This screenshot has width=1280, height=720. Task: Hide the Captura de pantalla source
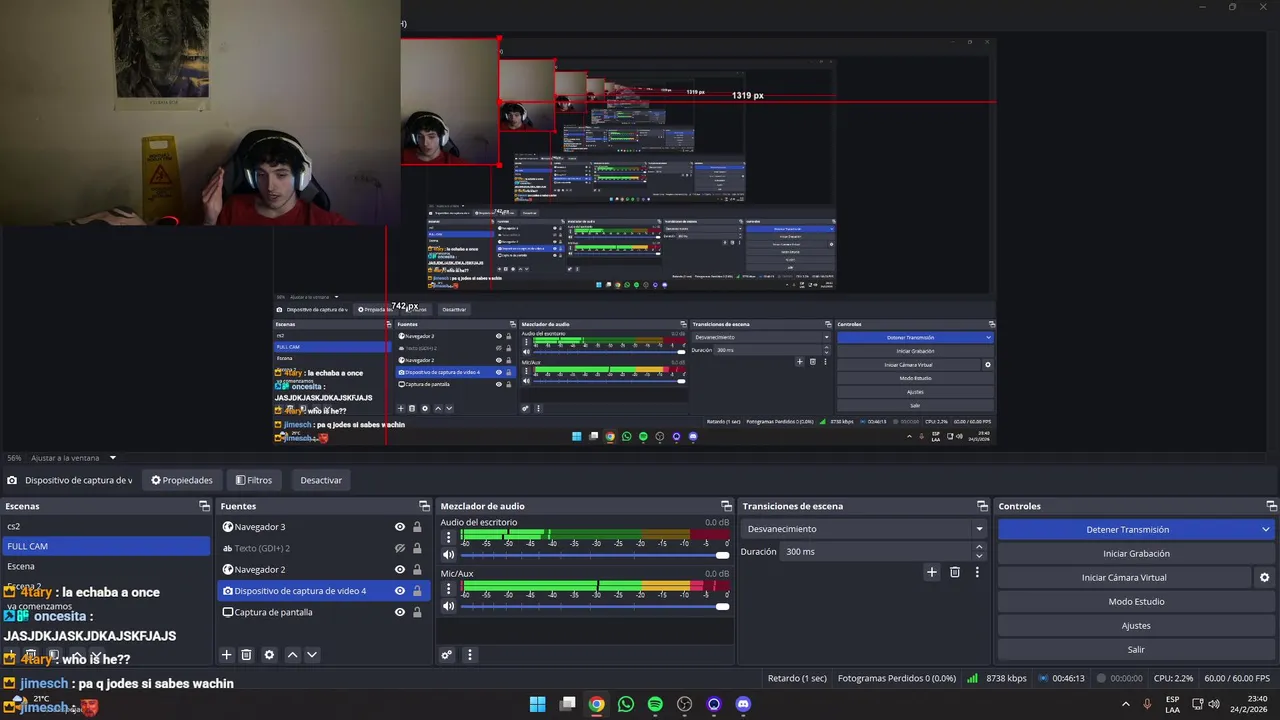(x=400, y=612)
